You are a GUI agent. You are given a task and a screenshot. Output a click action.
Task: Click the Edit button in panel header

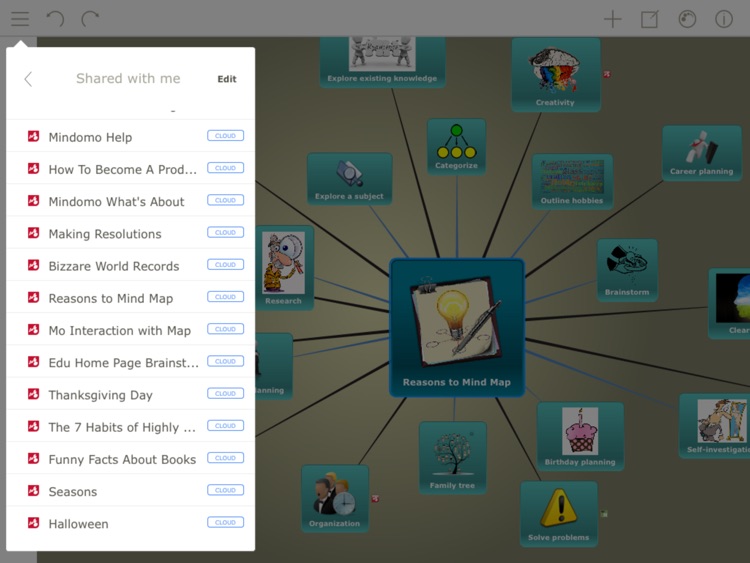pos(227,79)
